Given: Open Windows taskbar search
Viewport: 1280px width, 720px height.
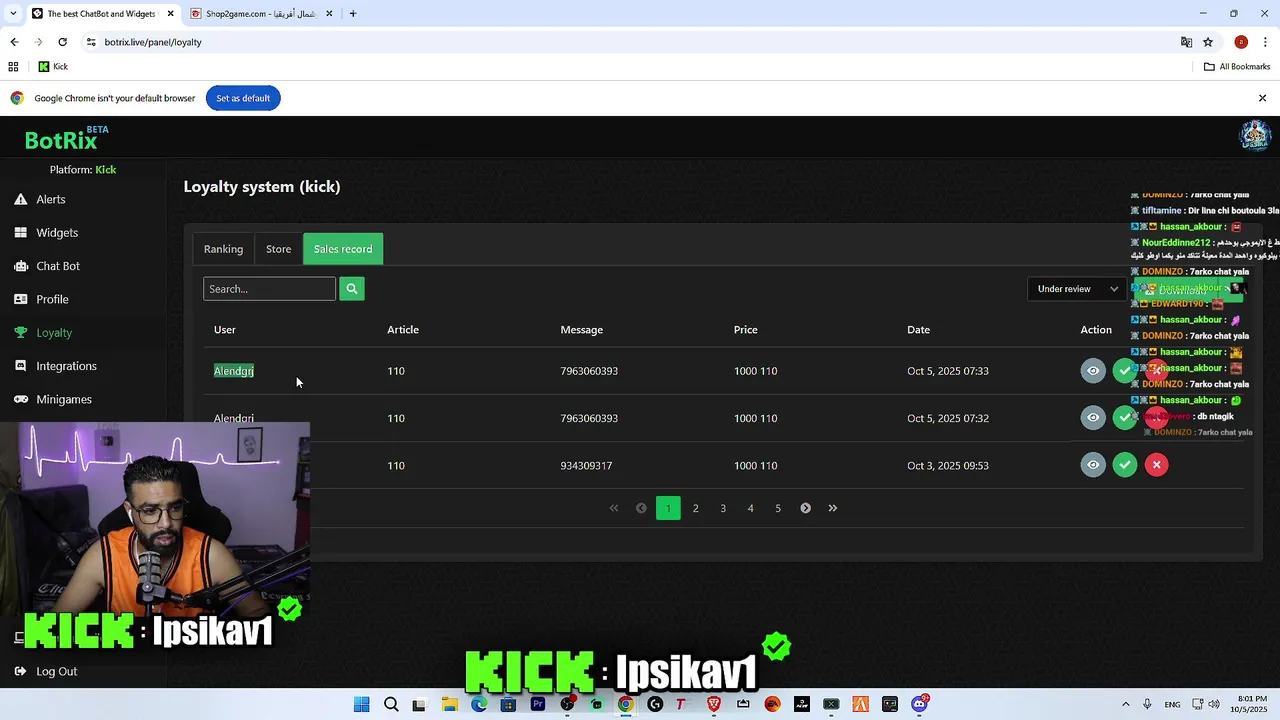Looking at the screenshot, I should pyautogui.click(x=391, y=704).
